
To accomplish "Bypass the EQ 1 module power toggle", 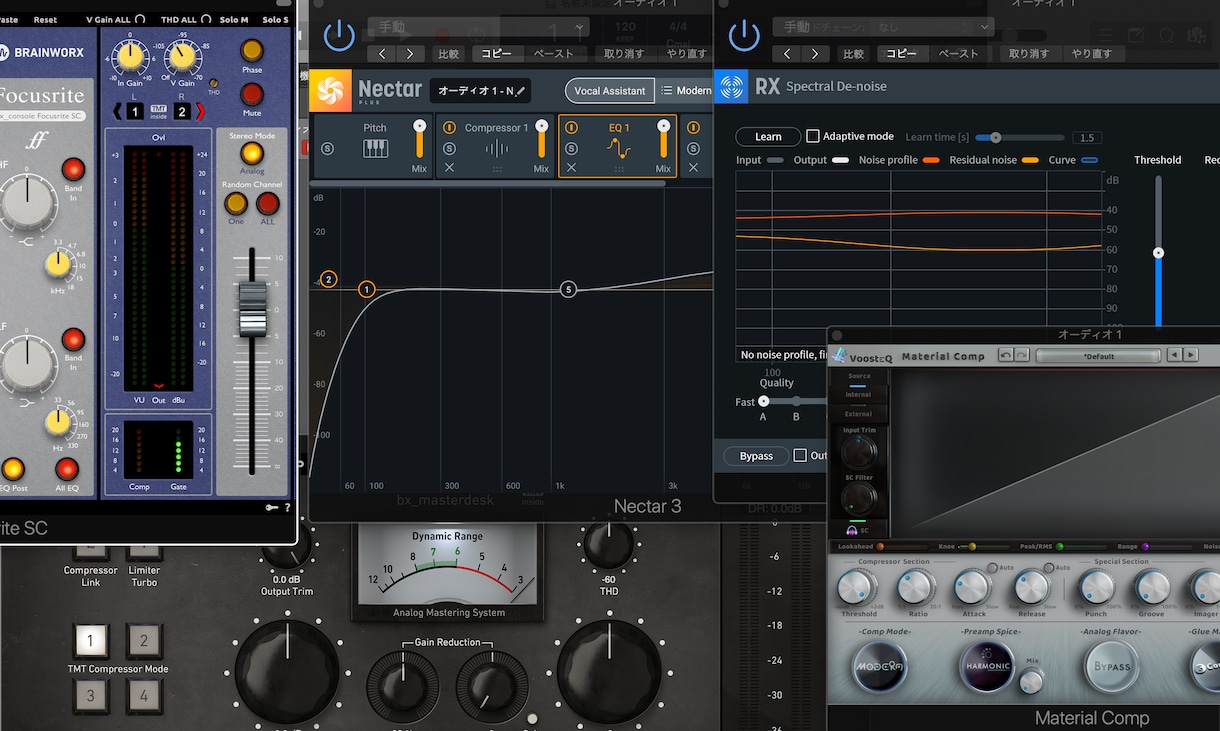I will 571,128.
